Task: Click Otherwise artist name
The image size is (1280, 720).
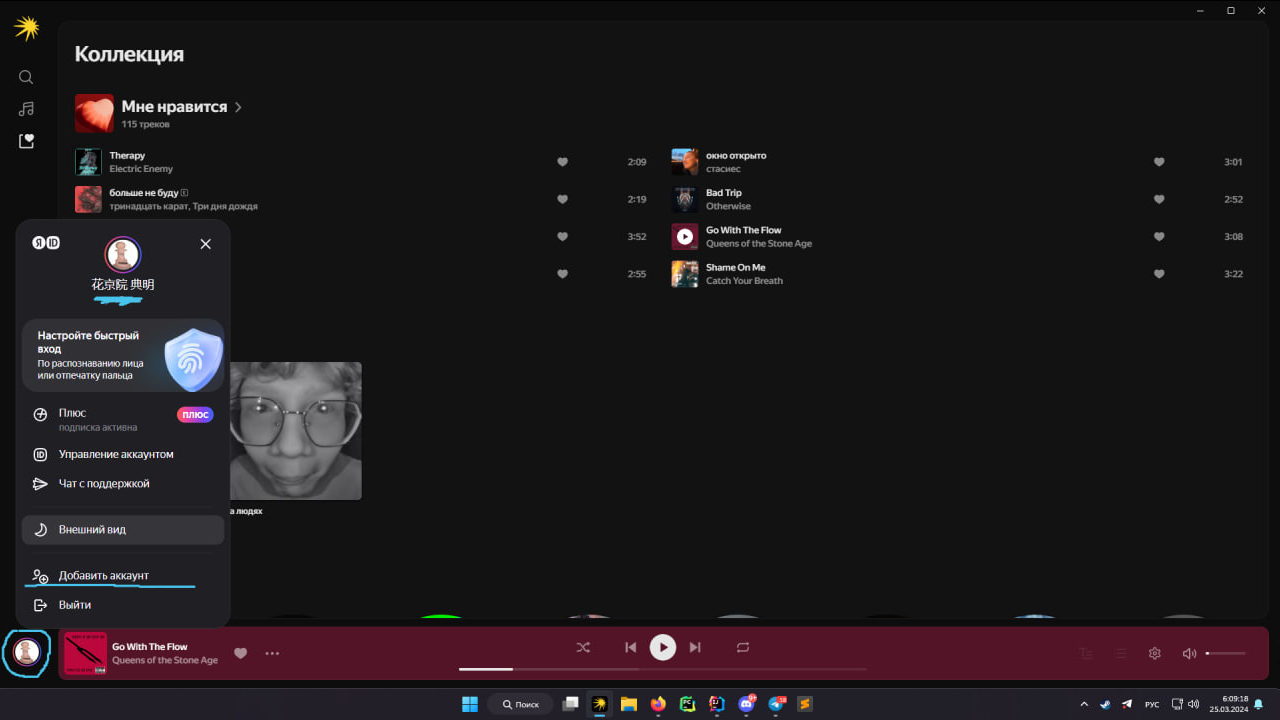Action: click(728, 206)
